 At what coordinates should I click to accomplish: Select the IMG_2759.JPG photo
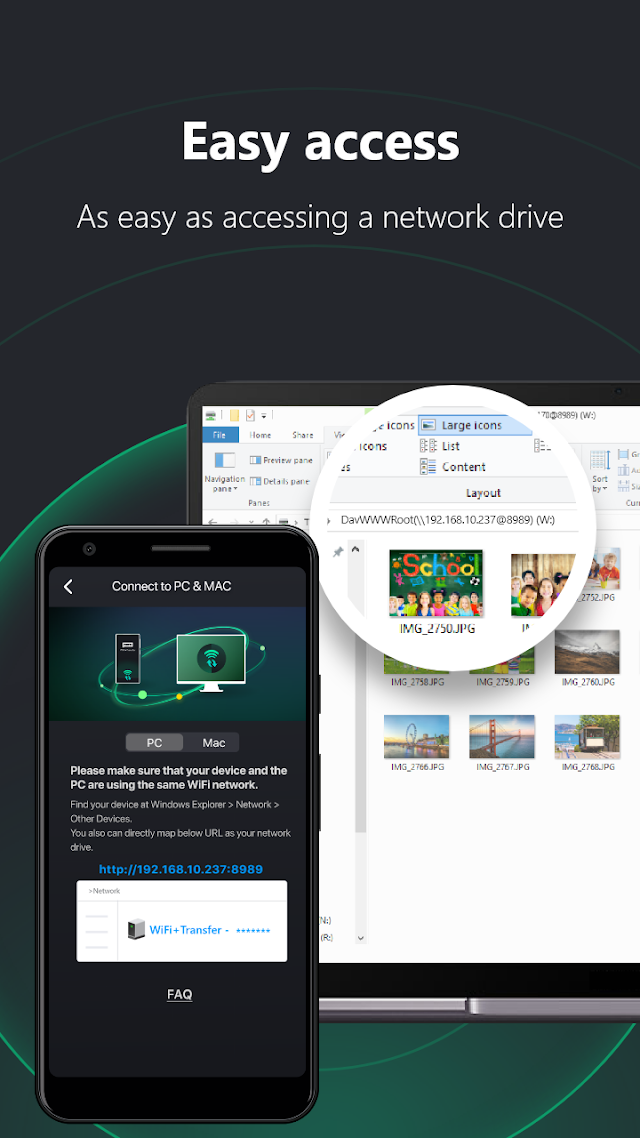(x=502, y=662)
